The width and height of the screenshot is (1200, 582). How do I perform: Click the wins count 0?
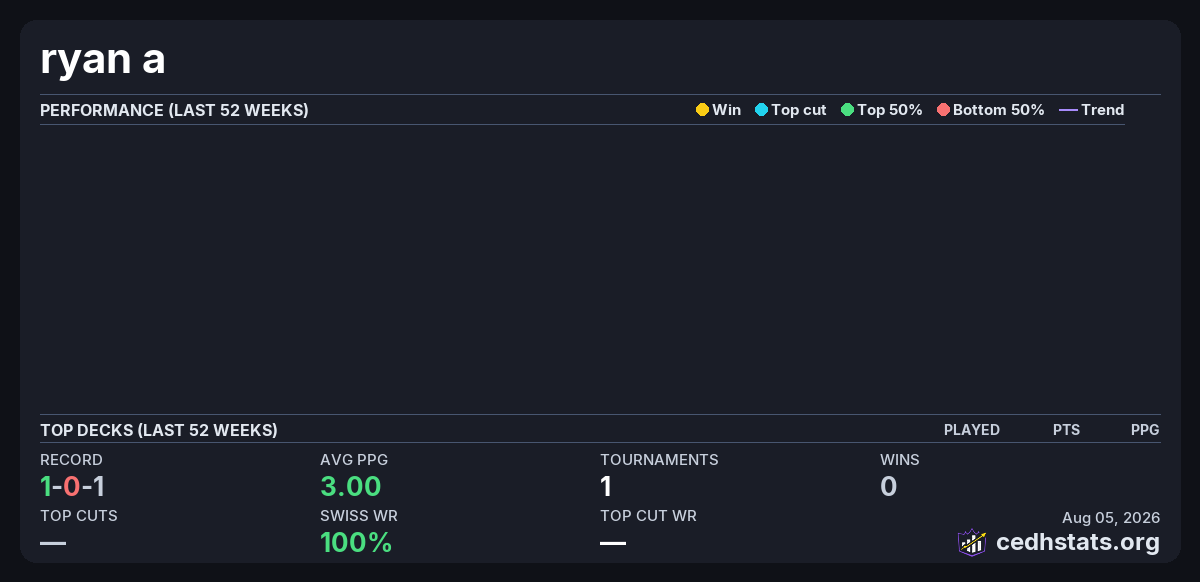click(889, 487)
